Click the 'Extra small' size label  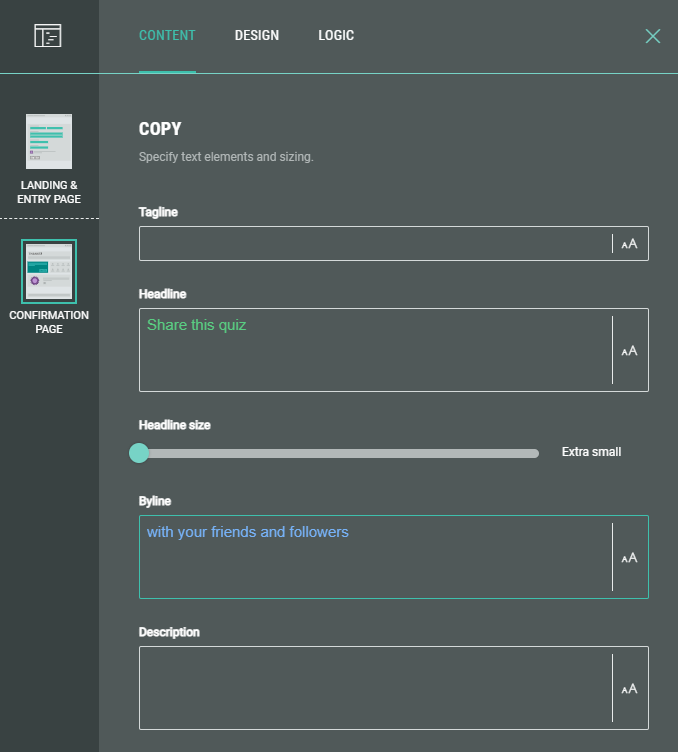tap(591, 452)
